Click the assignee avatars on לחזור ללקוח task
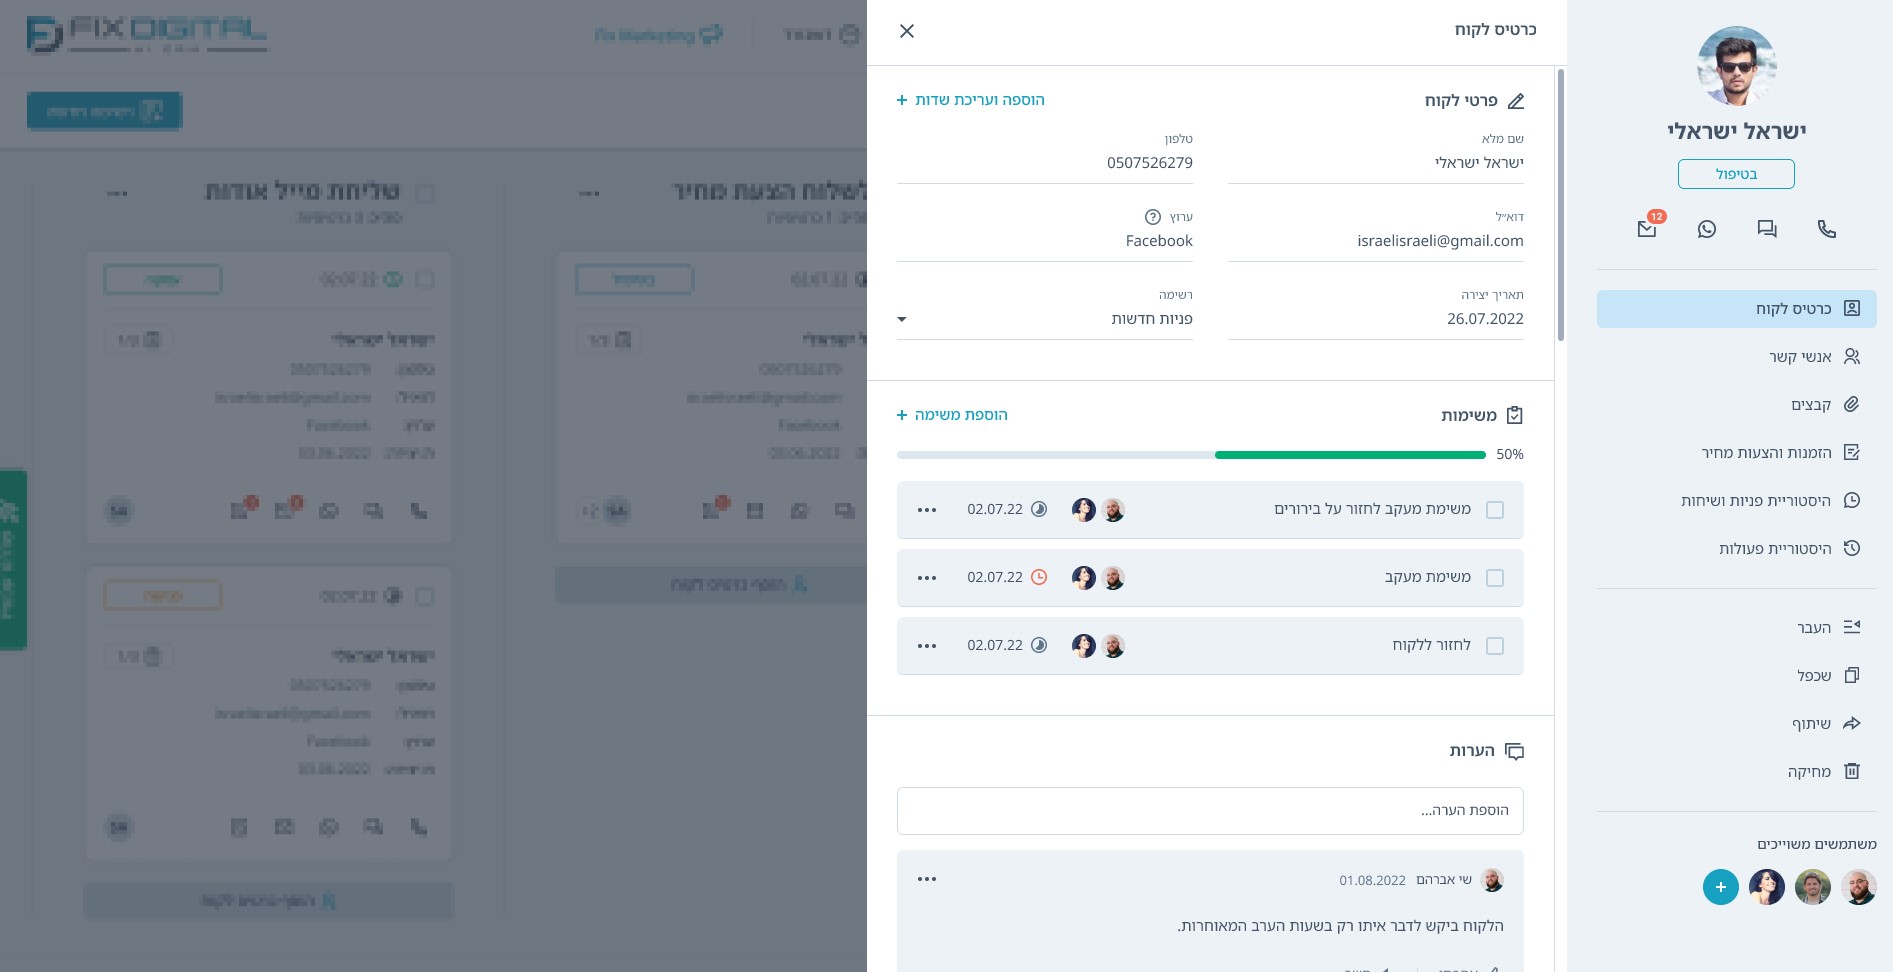The width and height of the screenshot is (1893, 972). tap(1098, 646)
